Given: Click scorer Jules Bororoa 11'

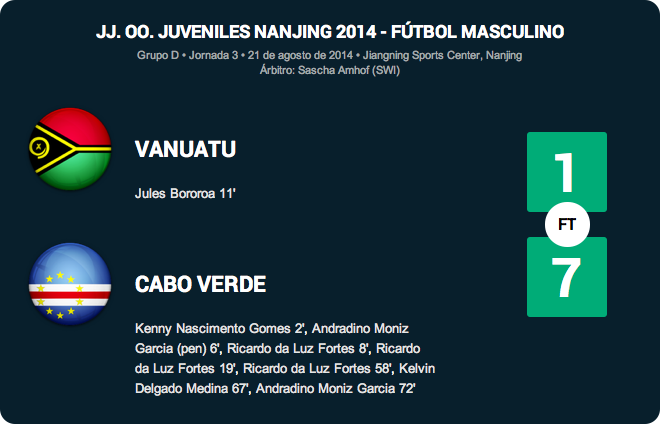Looking at the screenshot, I should pos(185,194).
